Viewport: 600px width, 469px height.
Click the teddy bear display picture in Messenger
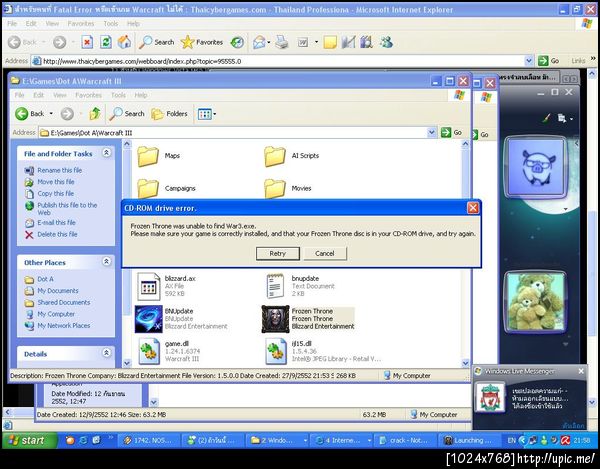click(x=536, y=302)
